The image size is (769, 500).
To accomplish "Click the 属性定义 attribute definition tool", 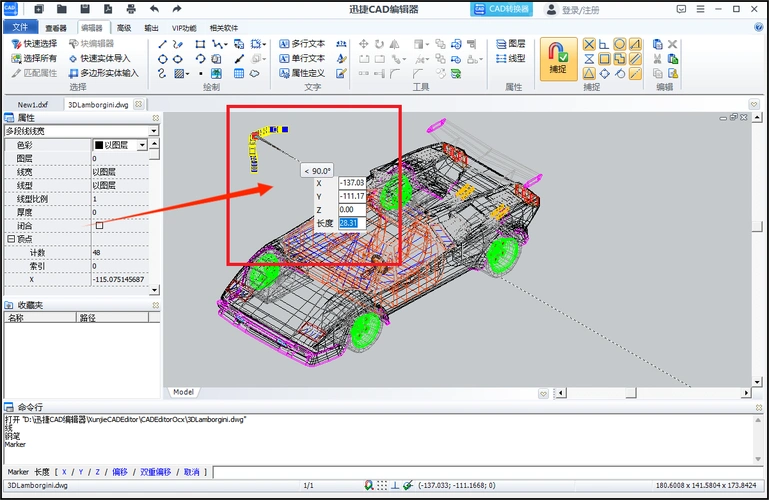I will [x=300, y=73].
